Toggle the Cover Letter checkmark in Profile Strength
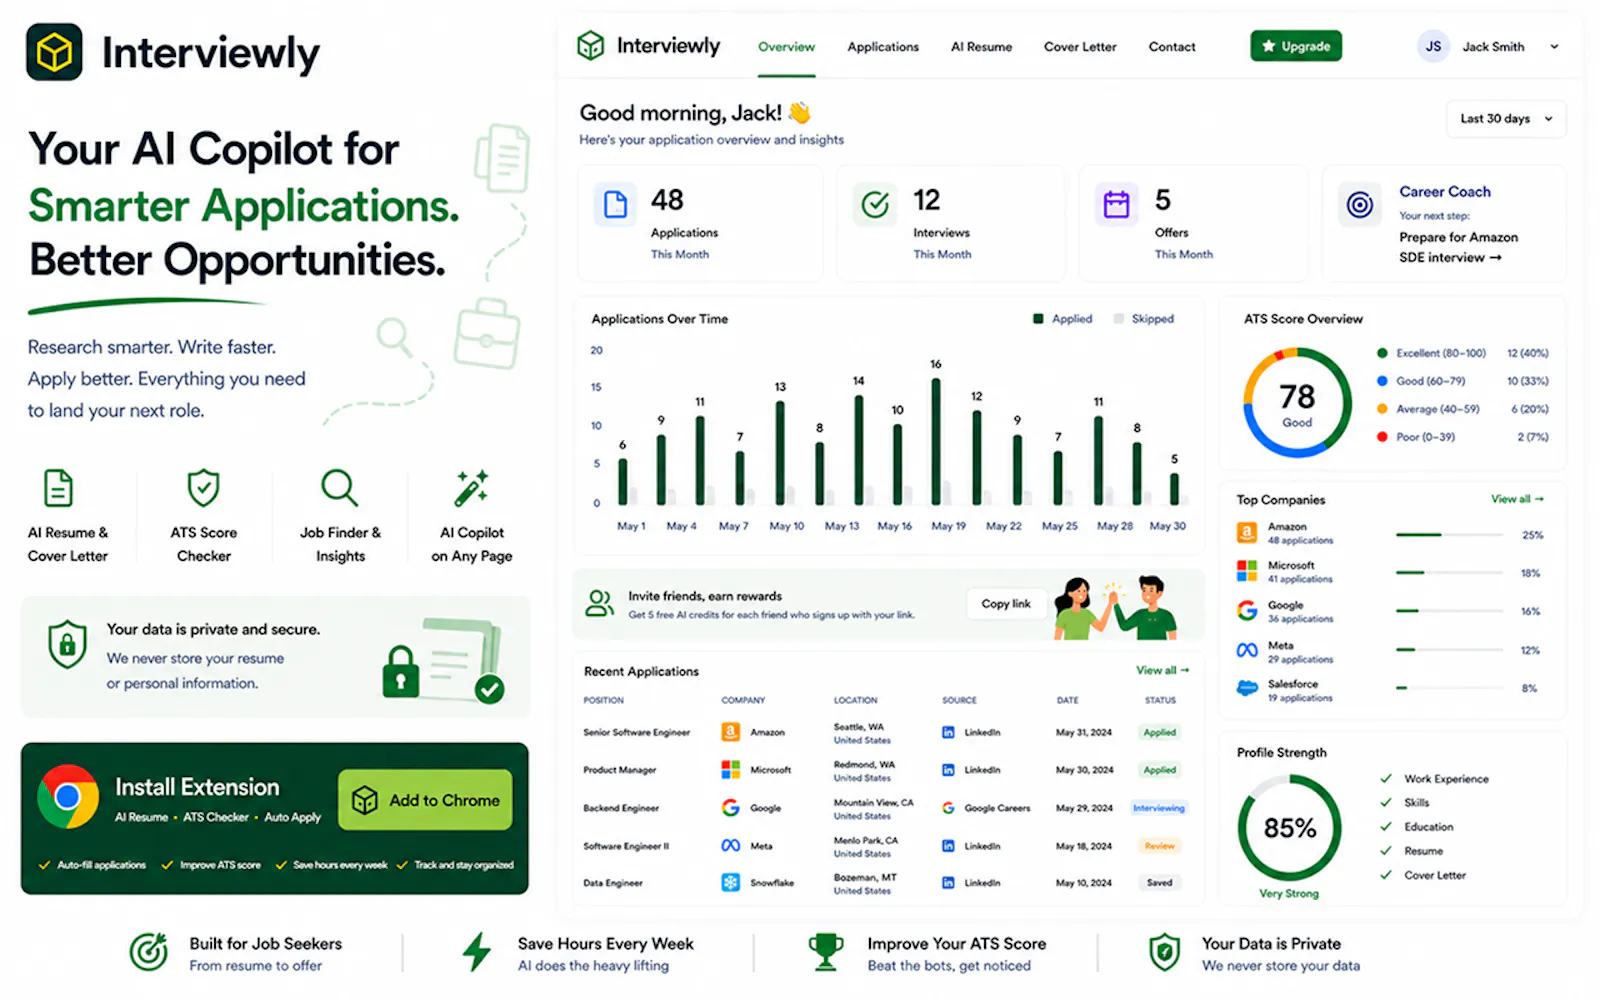 (x=1386, y=875)
